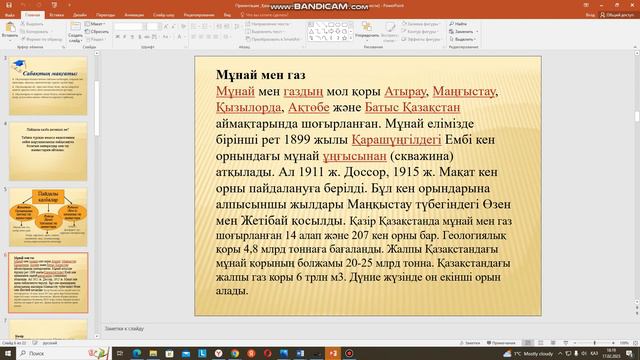
Task: Click the clear formatting icon
Action: pyautogui.click(x=183, y=26)
